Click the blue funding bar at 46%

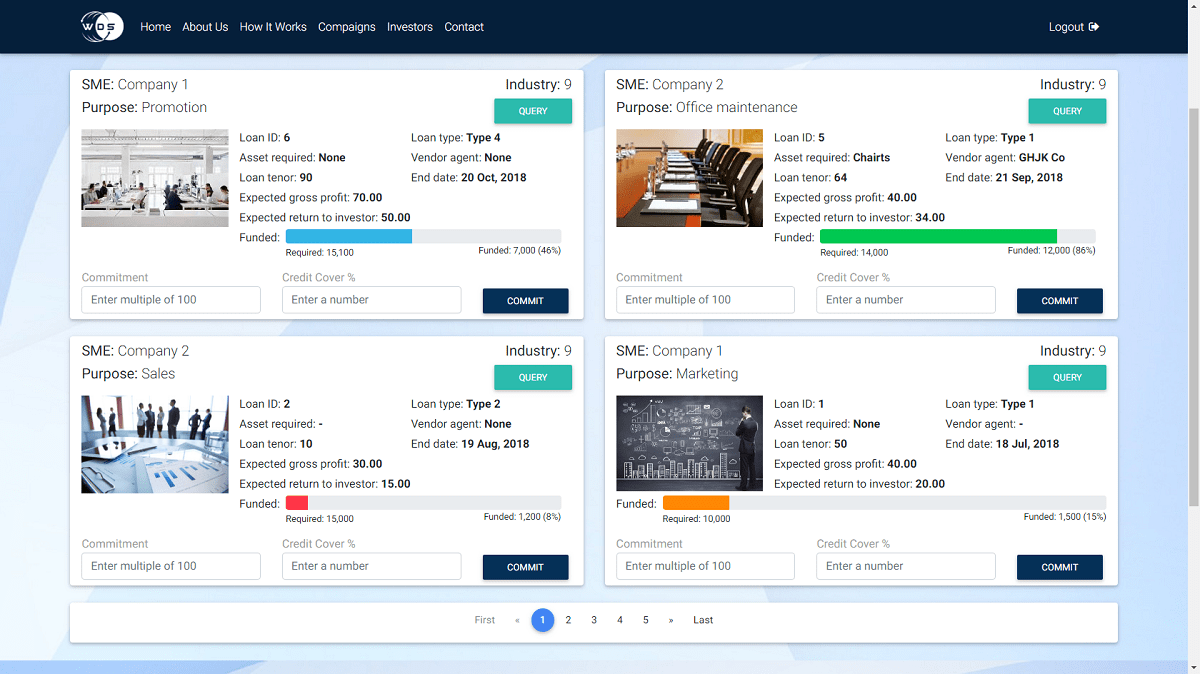349,236
